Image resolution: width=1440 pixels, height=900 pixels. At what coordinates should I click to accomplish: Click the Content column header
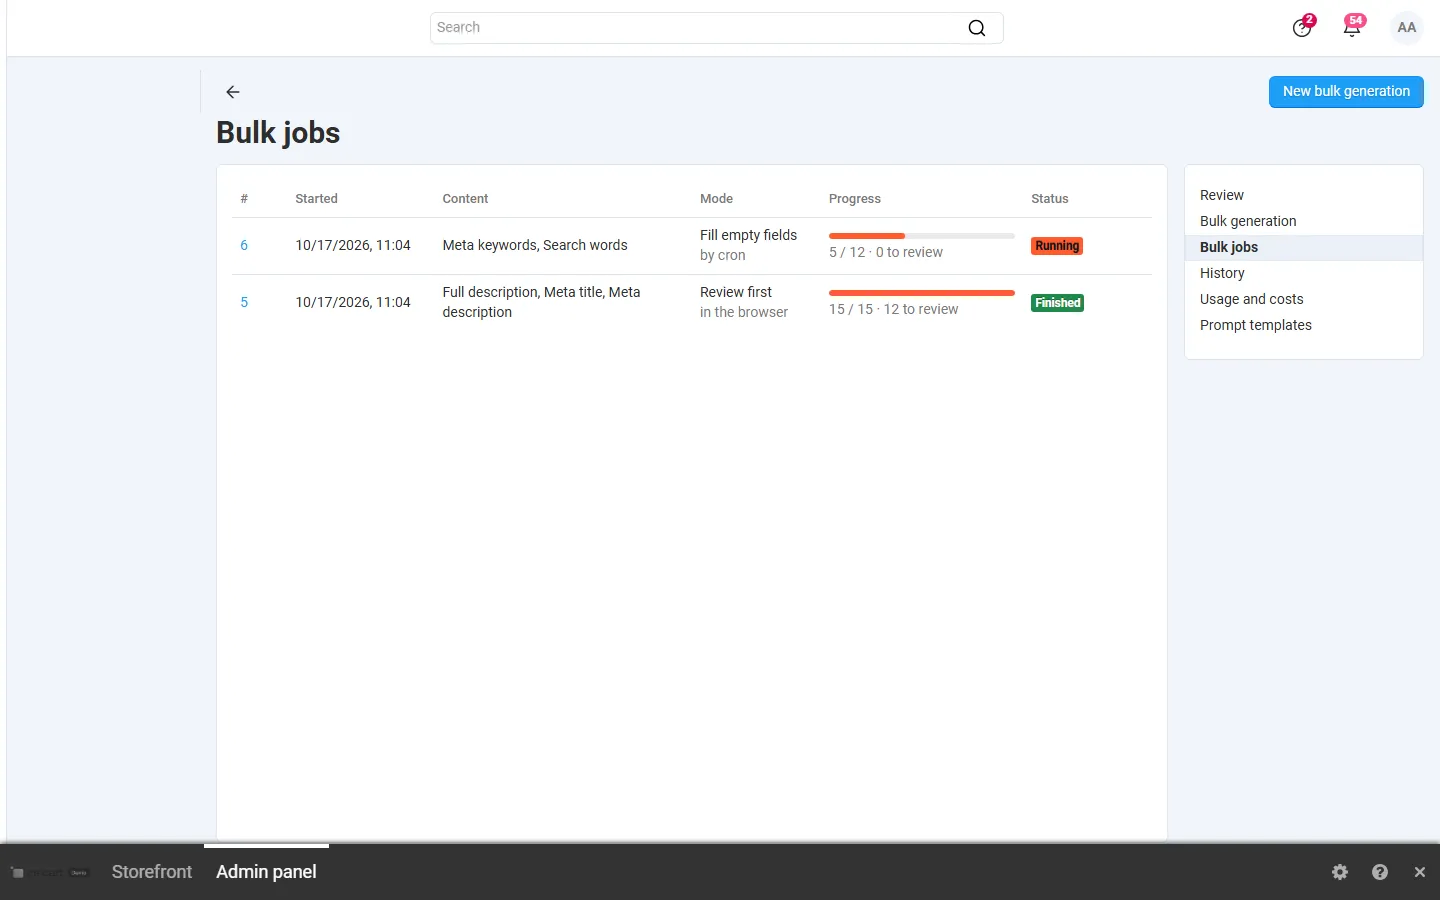465,199
